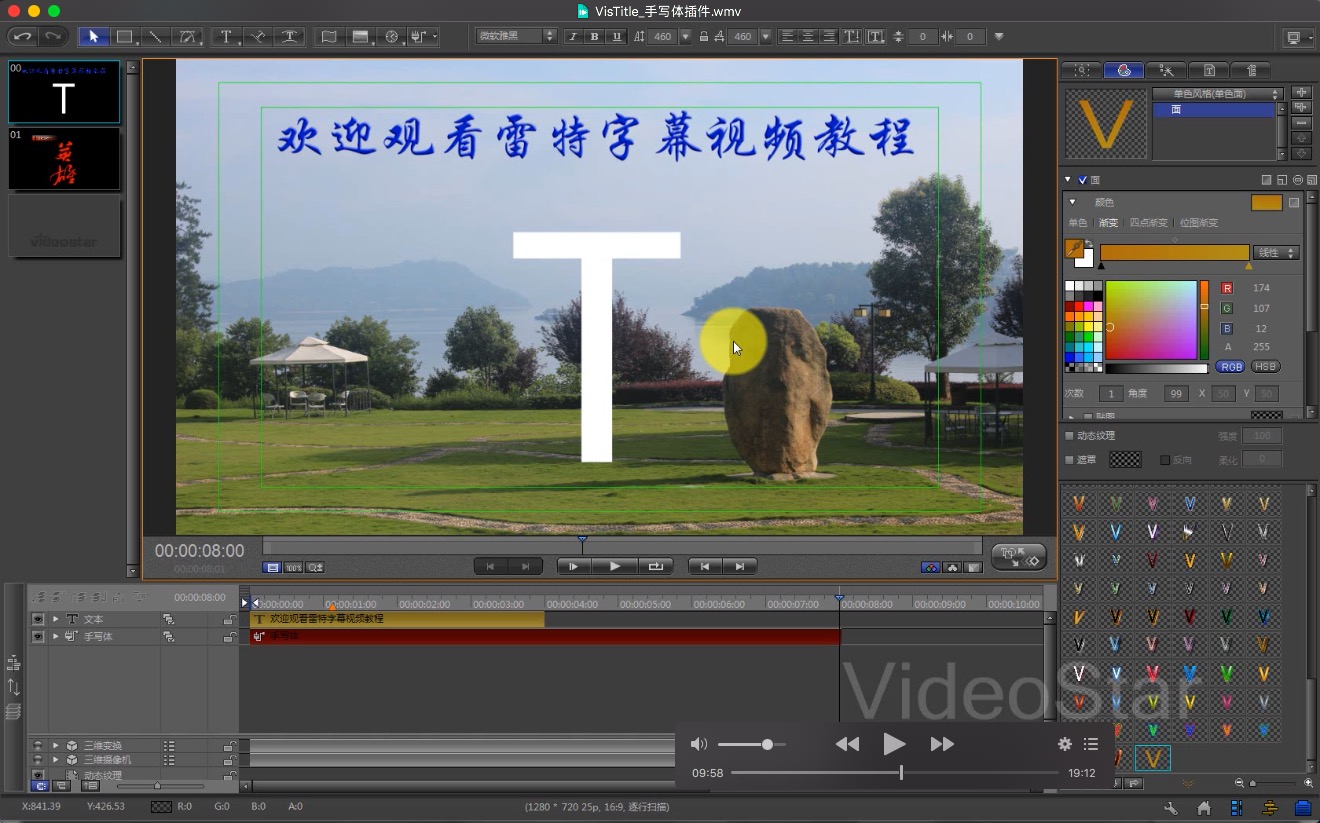Switch to the 四点渐变 tab
The width and height of the screenshot is (1320, 823).
point(1146,223)
